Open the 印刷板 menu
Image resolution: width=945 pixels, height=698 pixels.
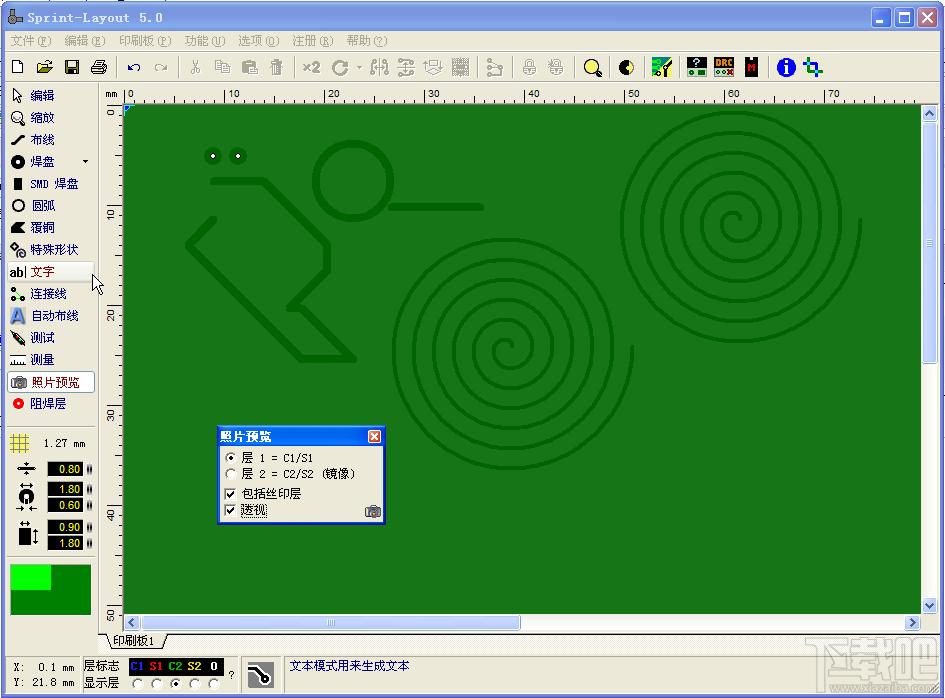(145, 41)
